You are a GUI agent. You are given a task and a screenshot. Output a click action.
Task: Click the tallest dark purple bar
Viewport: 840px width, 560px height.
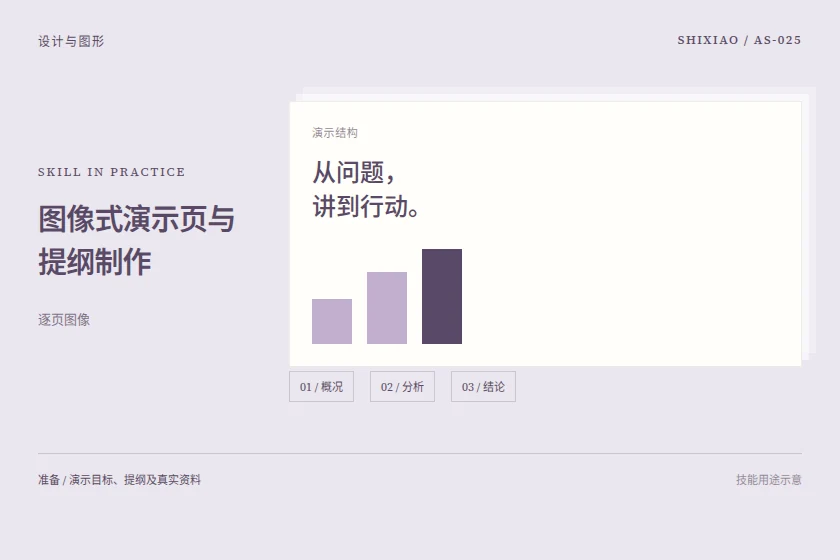442,296
